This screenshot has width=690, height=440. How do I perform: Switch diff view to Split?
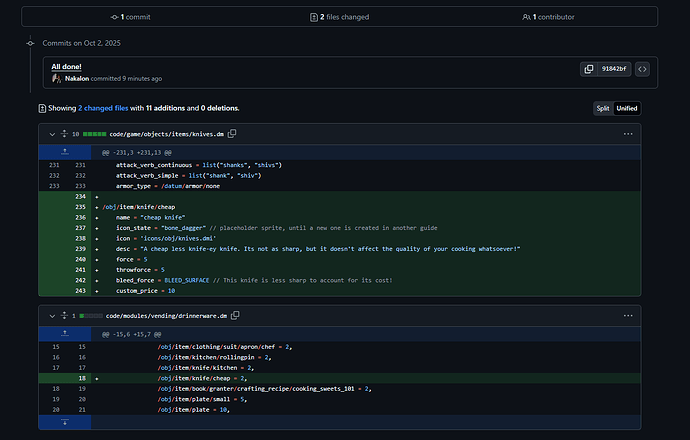pyautogui.click(x=603, y=108)
